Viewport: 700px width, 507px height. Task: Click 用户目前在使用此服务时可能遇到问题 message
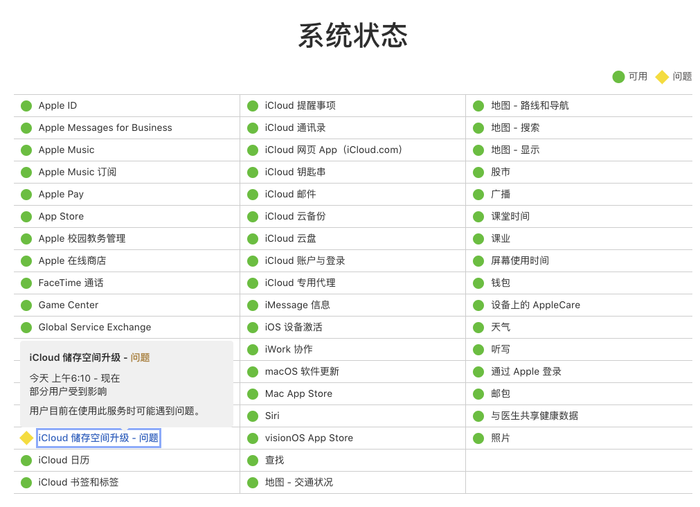pyautogui.click(x=114, y=411)
